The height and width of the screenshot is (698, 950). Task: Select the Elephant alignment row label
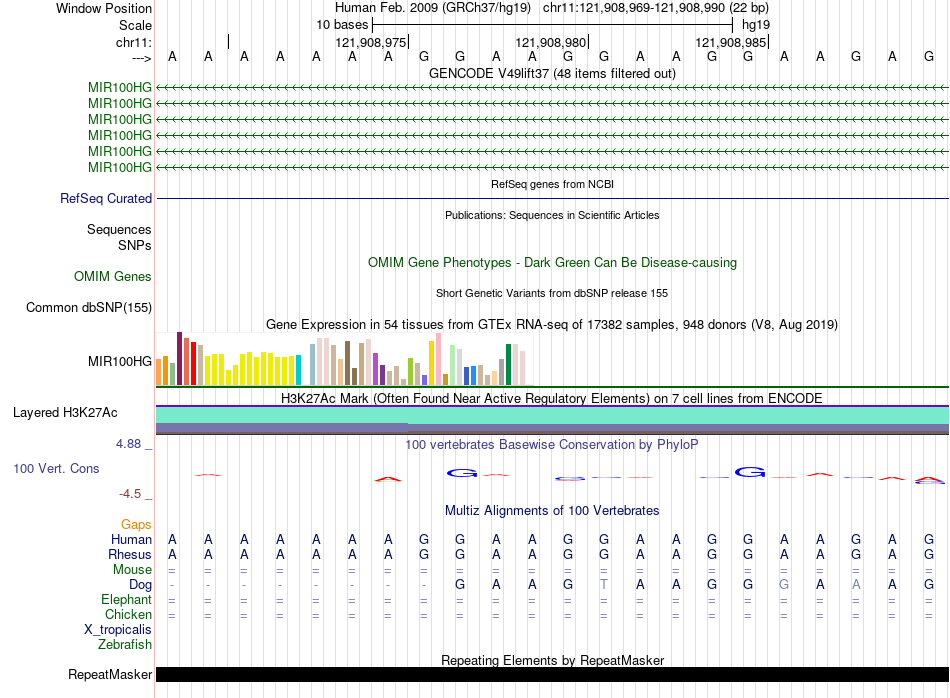click(127, 599)
